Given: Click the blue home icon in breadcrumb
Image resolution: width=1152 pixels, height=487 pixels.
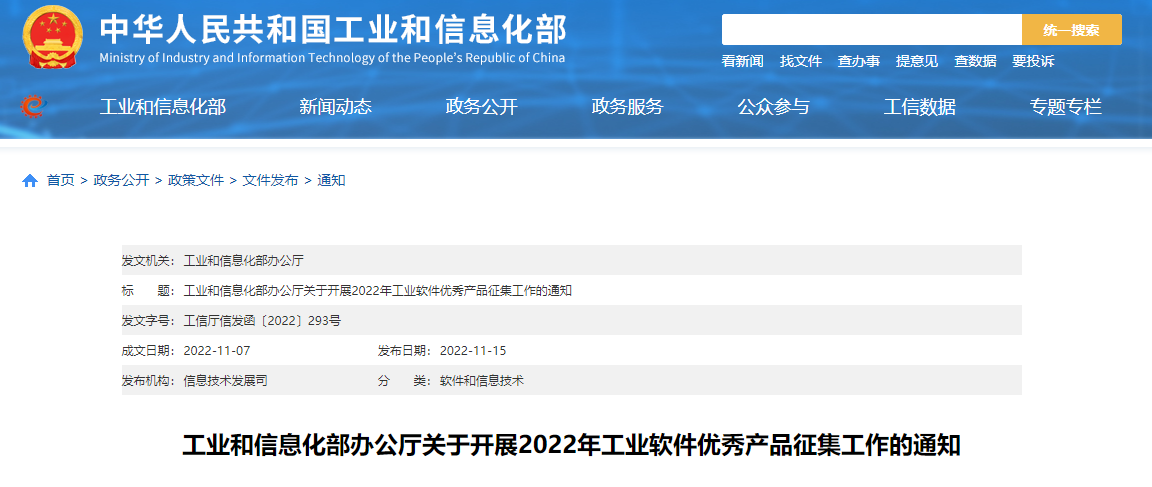Looking at the screenshot, I should pos(30,181).
